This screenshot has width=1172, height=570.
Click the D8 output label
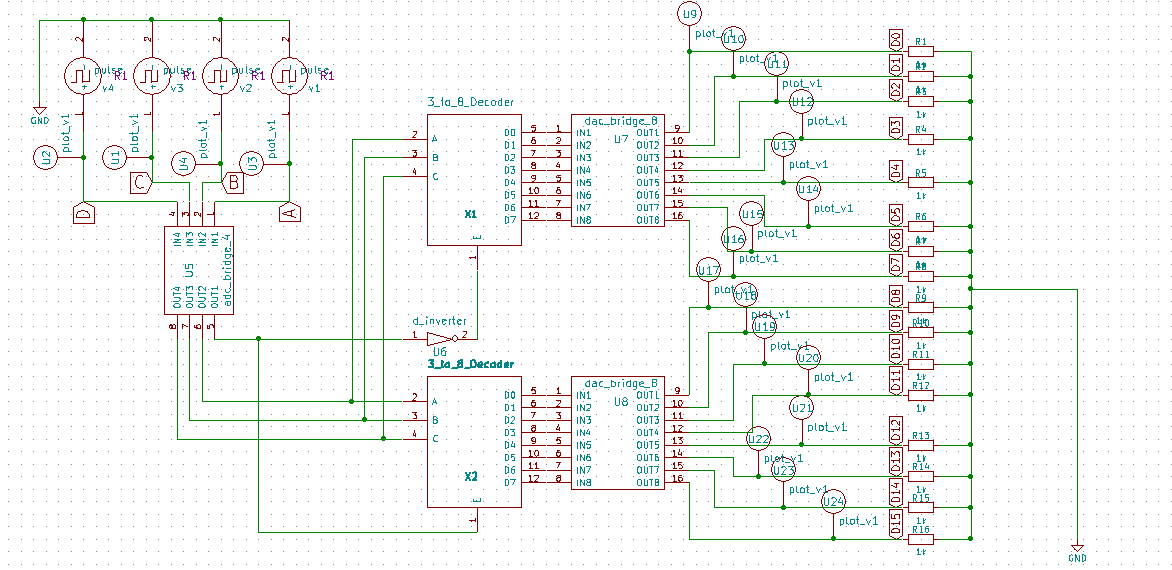click(895, 296)
